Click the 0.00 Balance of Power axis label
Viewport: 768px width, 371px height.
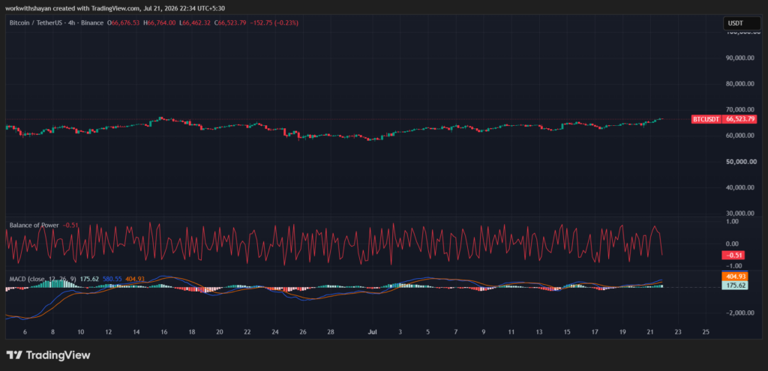(x=732, y=244)
